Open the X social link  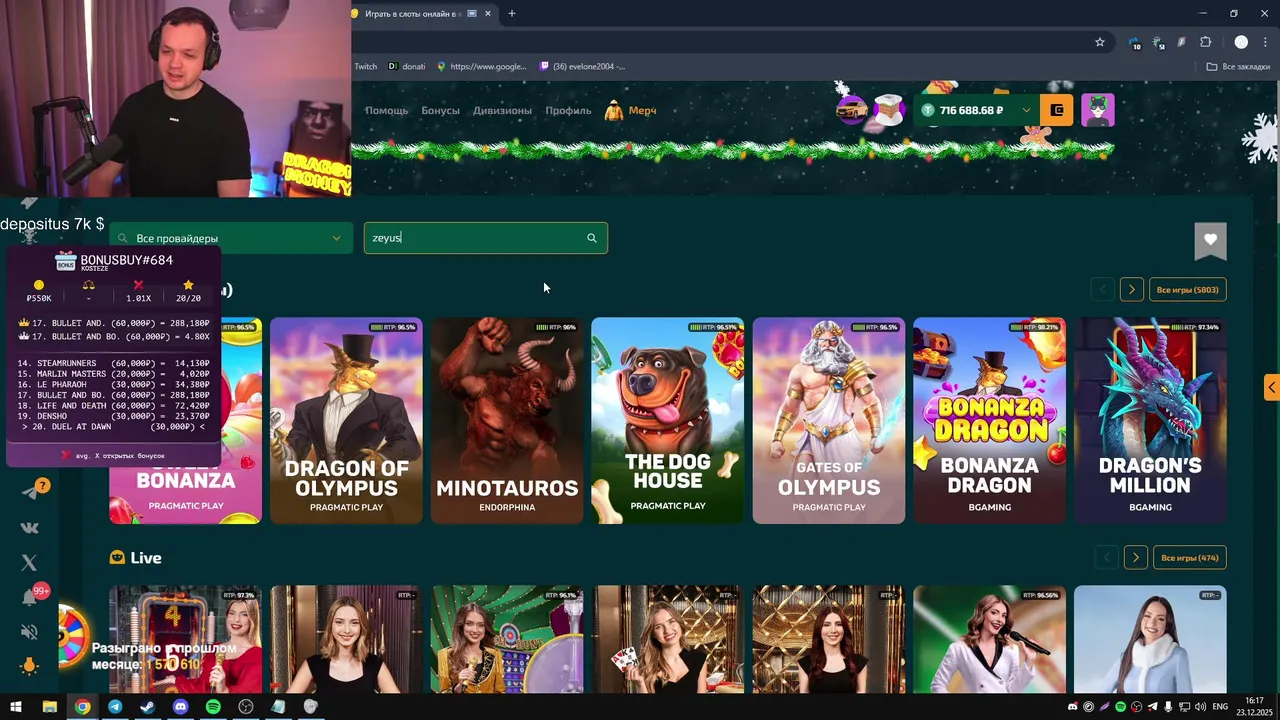pos(29,563)
